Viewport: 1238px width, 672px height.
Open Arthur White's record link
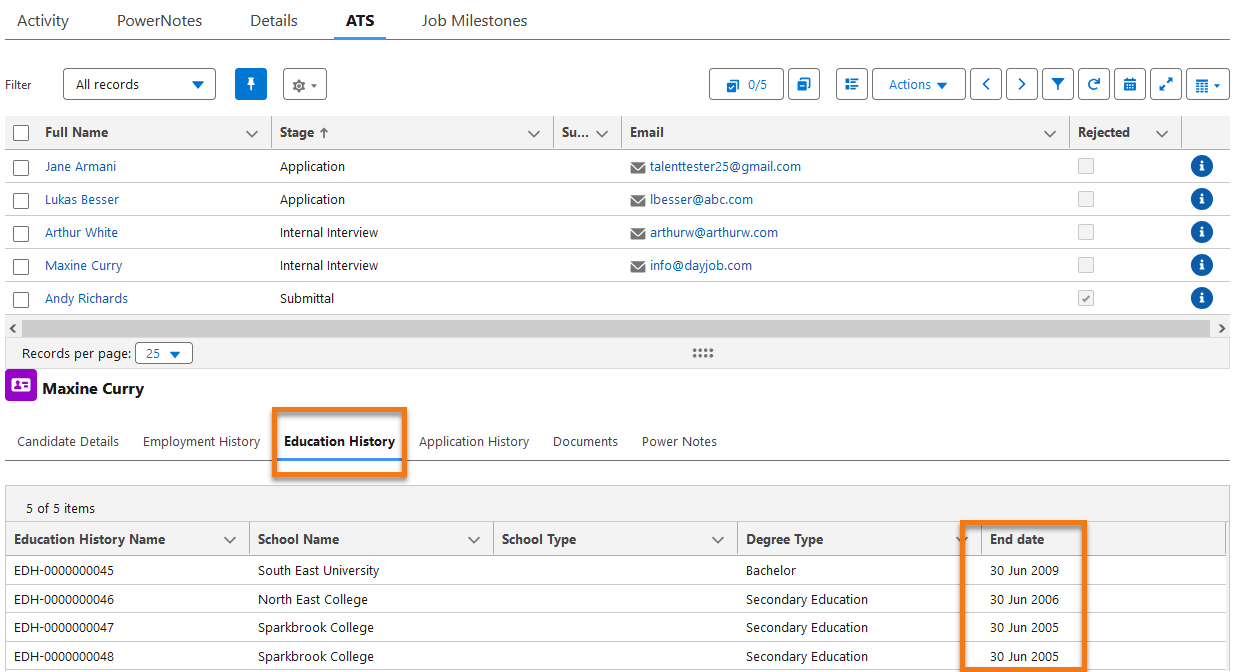[x=81, y=233]
